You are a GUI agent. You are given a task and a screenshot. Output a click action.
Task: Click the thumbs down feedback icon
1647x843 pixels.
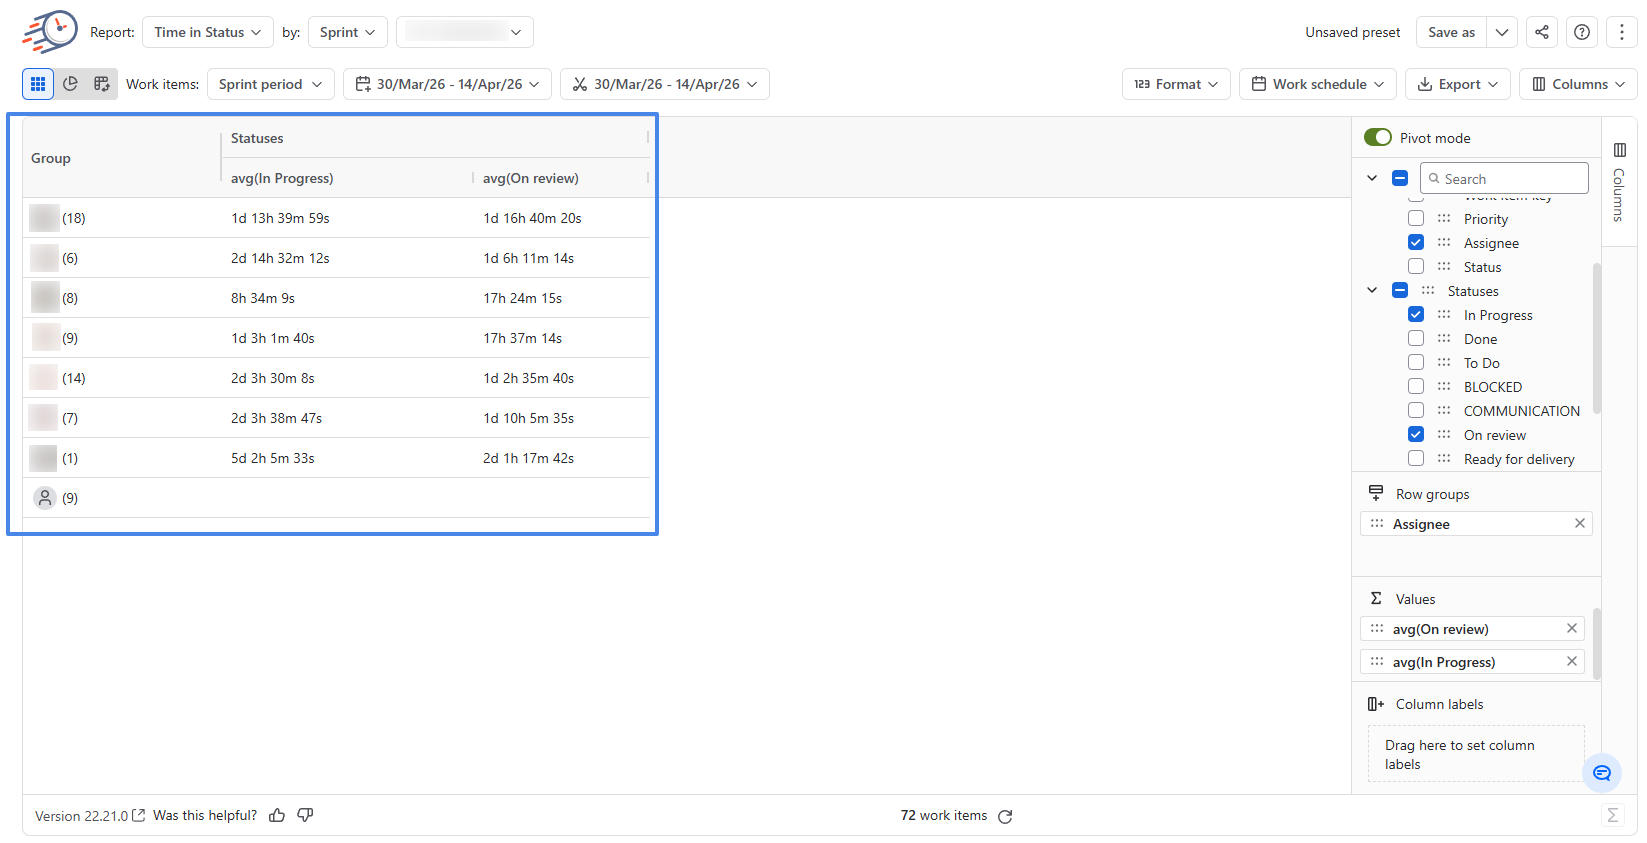click(x=306, y=815)
